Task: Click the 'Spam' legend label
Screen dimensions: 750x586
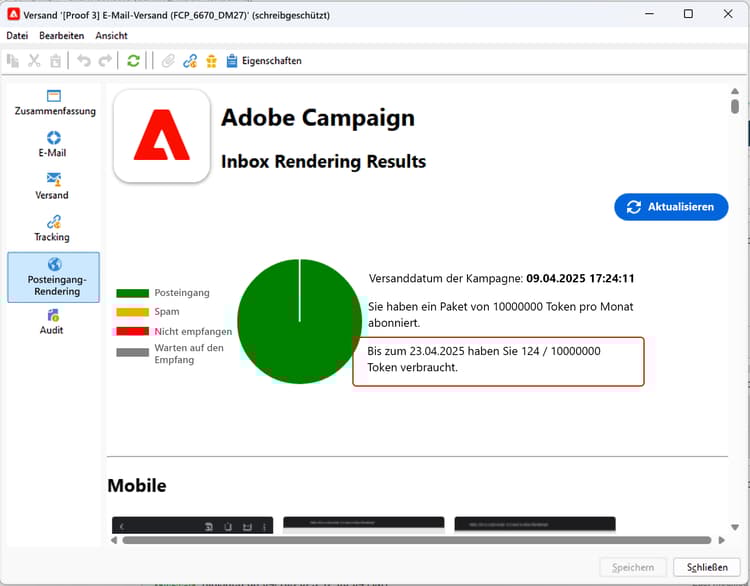Action: [x=167, y=312]
